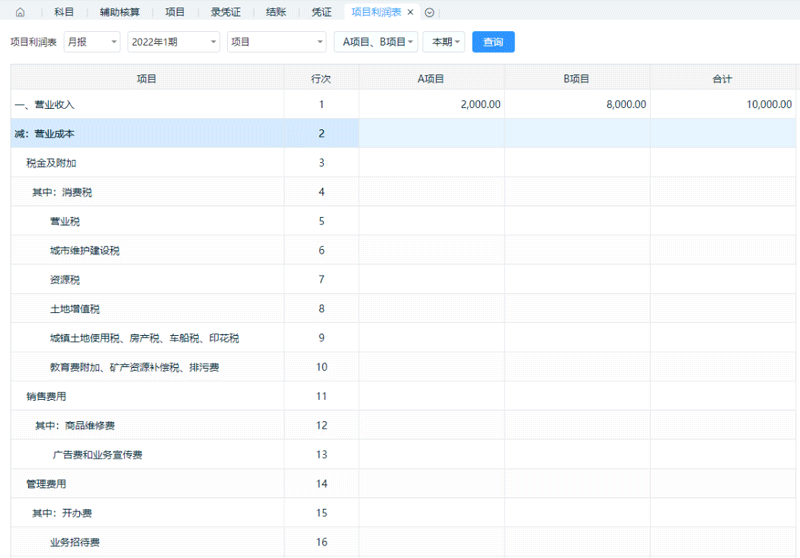Image resolution: width=800 pixels, height=558 pixels.
Task: Select the 其中：商品维修费 row
Action: pyautogui.click(x=403, y=425)
